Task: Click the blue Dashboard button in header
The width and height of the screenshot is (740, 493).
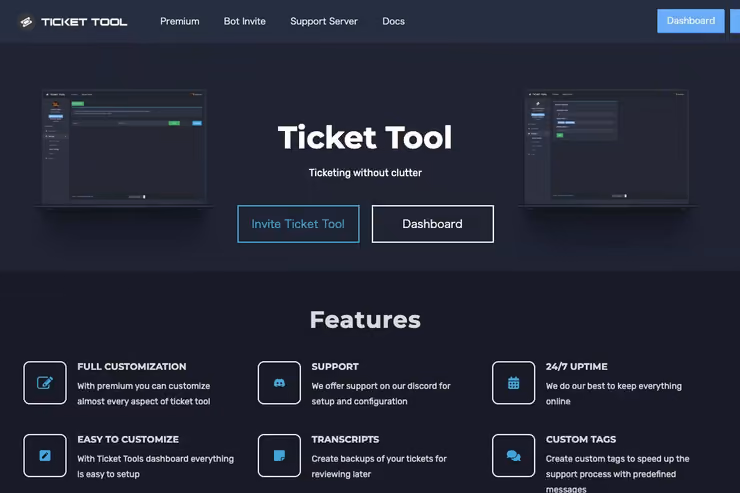Action: [690, 21]
